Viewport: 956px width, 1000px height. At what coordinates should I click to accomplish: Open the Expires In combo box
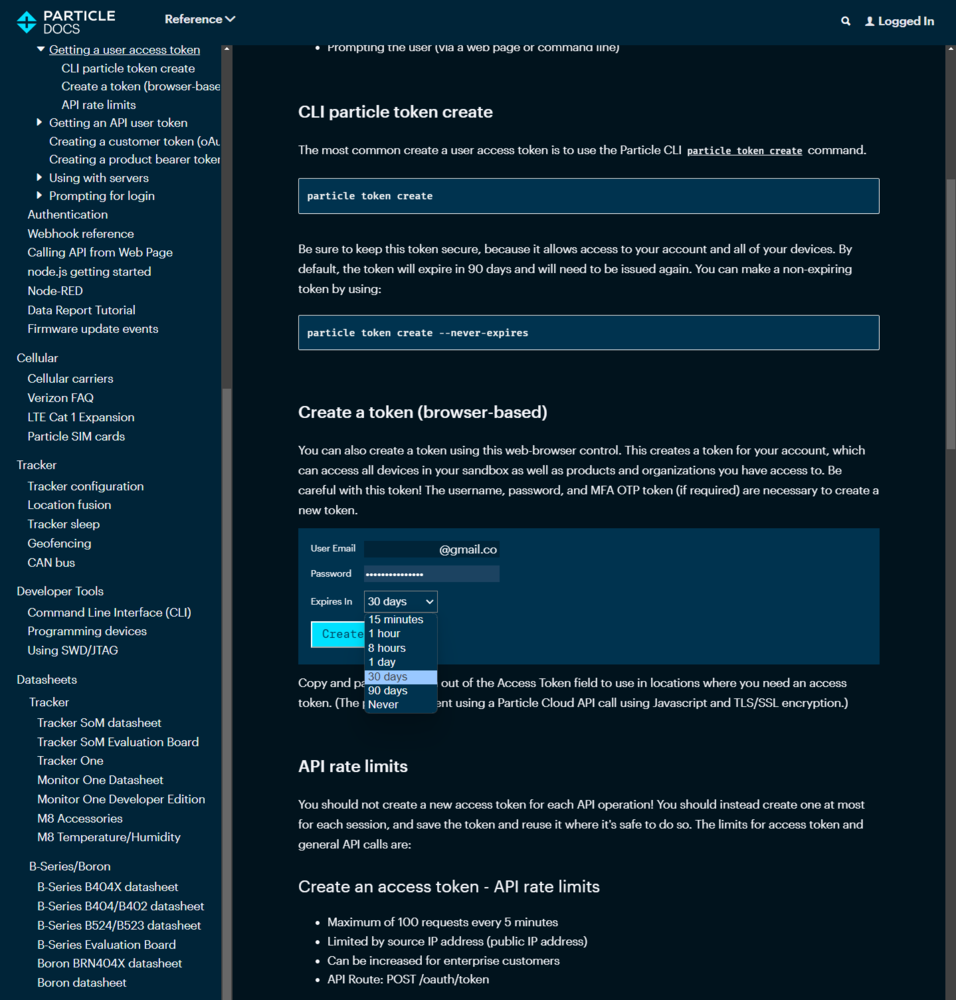(x=401, y=601)
